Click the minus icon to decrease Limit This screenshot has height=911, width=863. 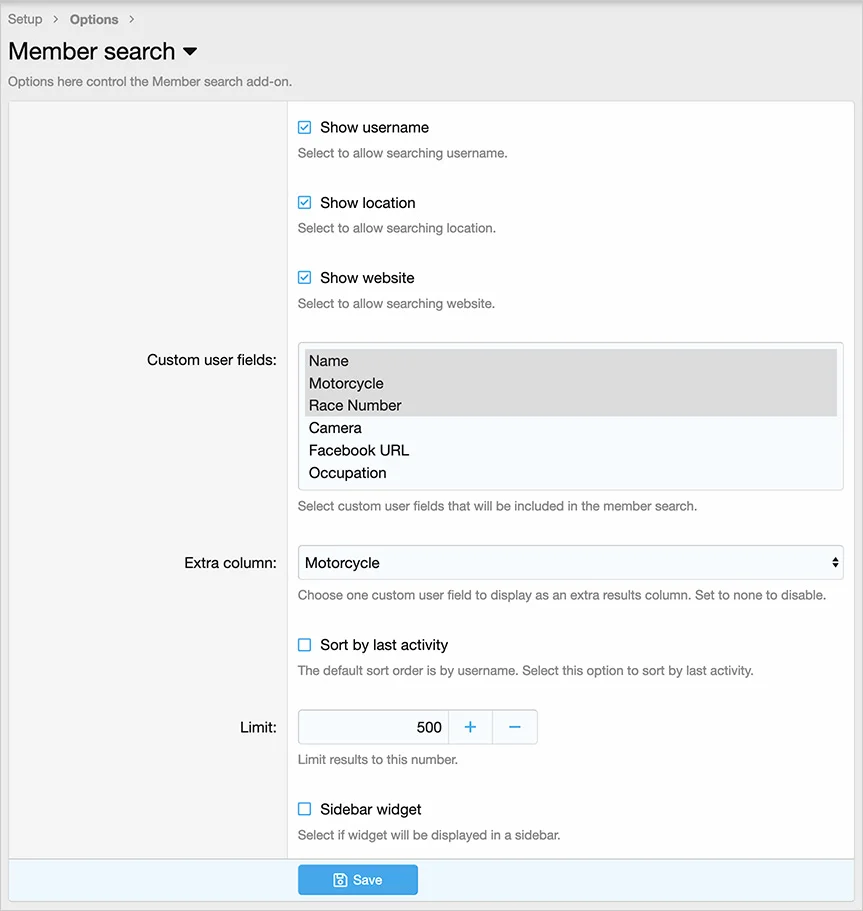515,727
